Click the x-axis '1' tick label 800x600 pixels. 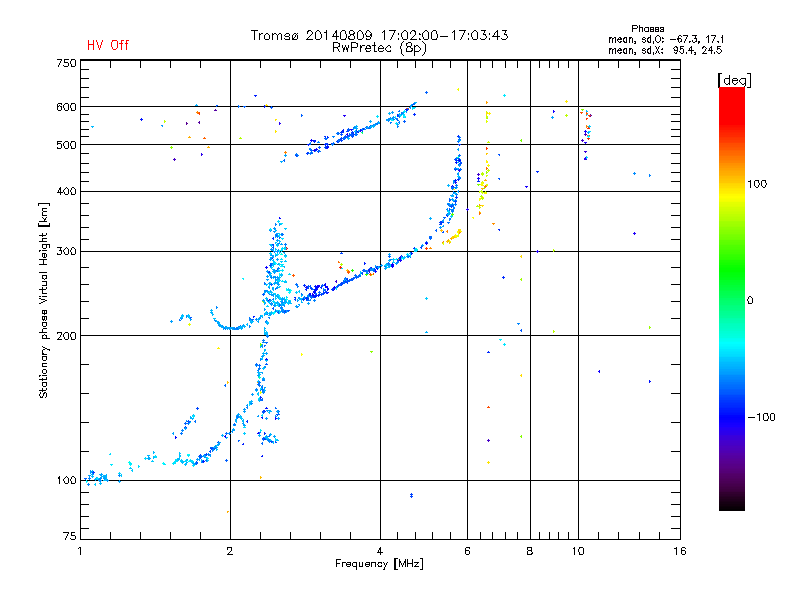(80, 551)
